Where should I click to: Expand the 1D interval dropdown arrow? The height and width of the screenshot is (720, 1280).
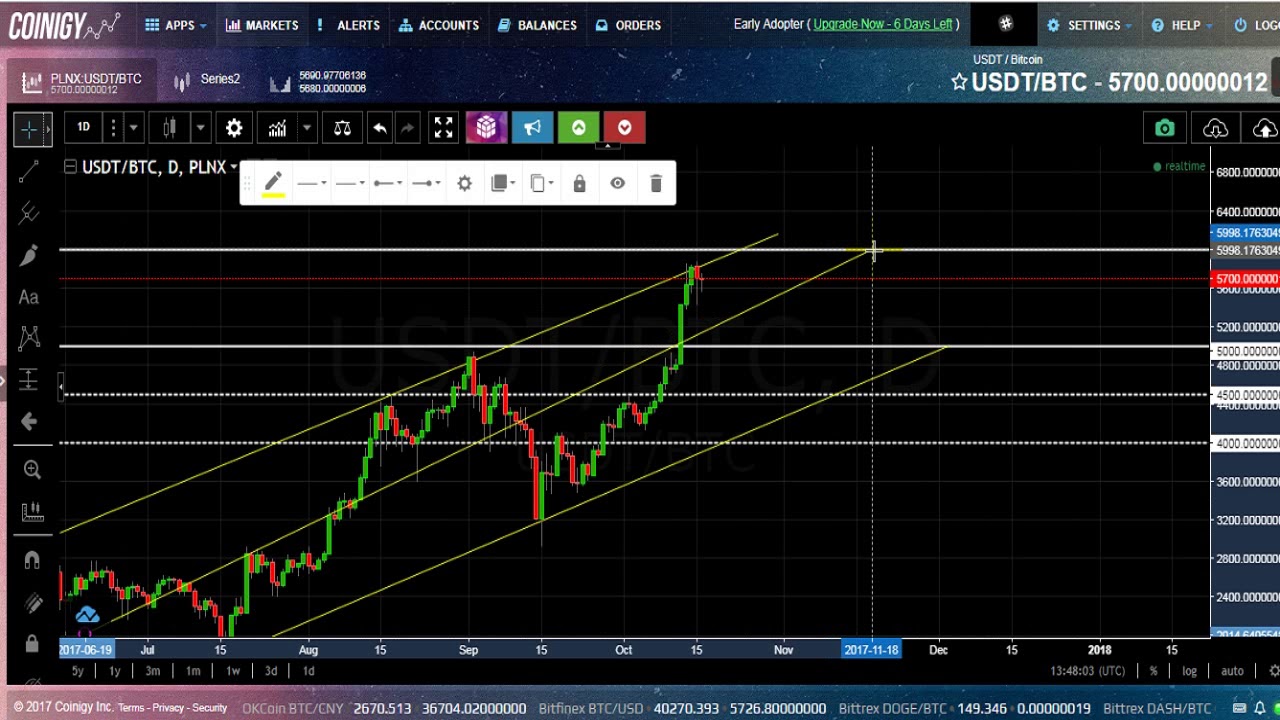pyautogui.click(x=132, y=128)
